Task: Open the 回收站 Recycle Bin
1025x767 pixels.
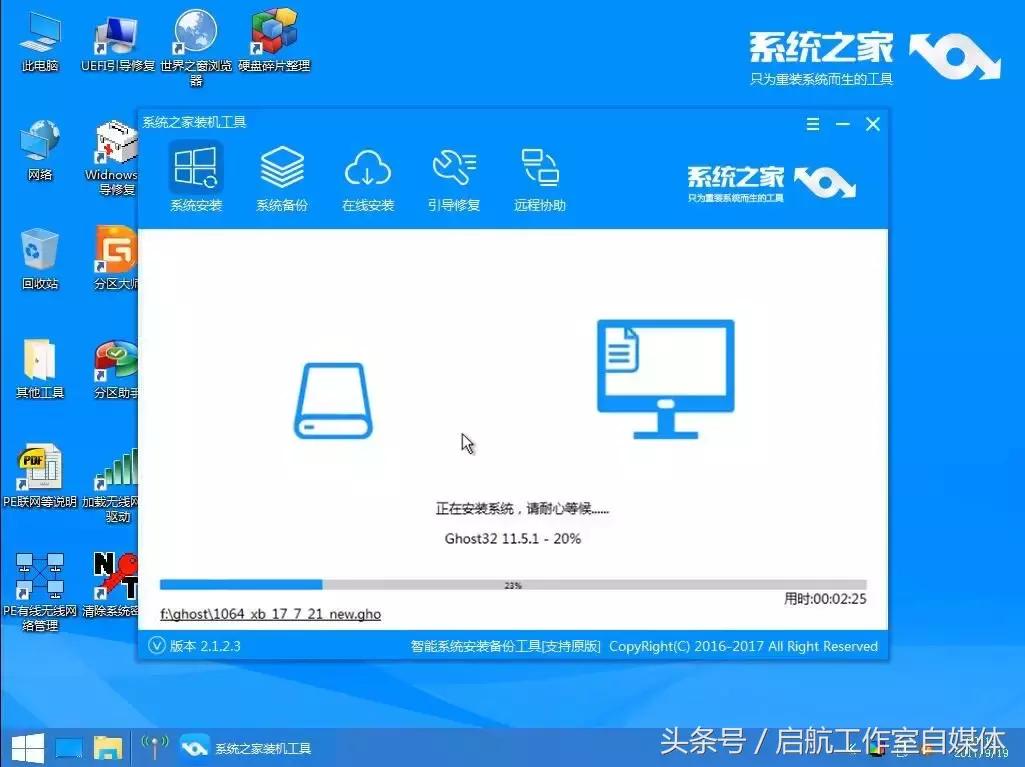Action: tap(38, 255)
